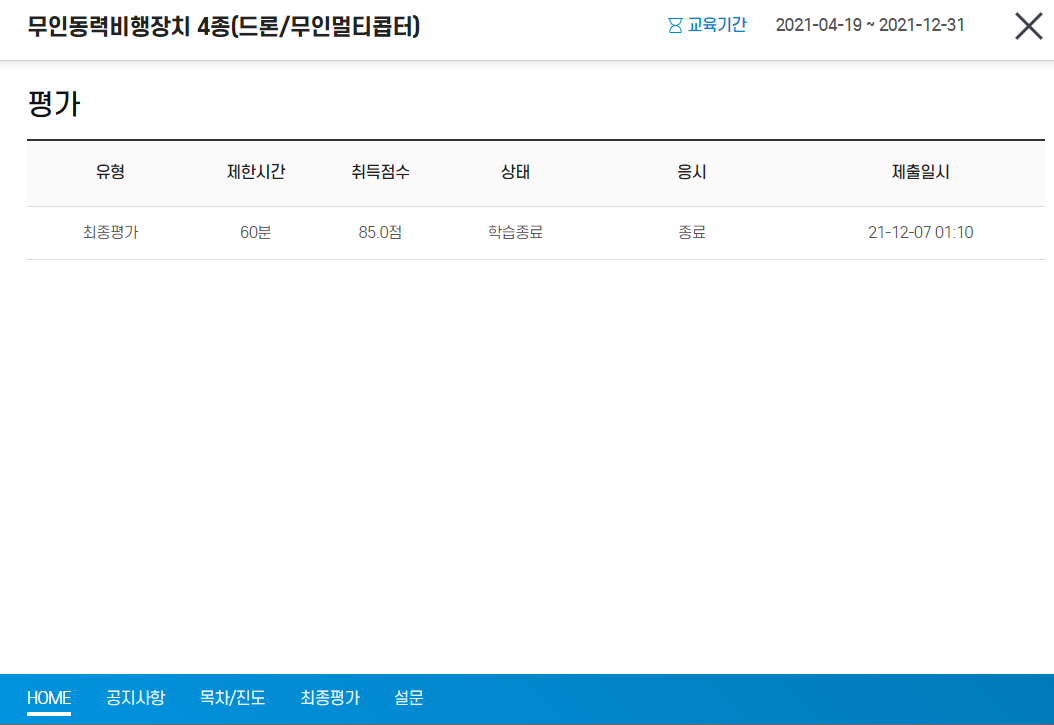
Task: Select the submission time 21-12-07 01:10
Action: [921, 232]
